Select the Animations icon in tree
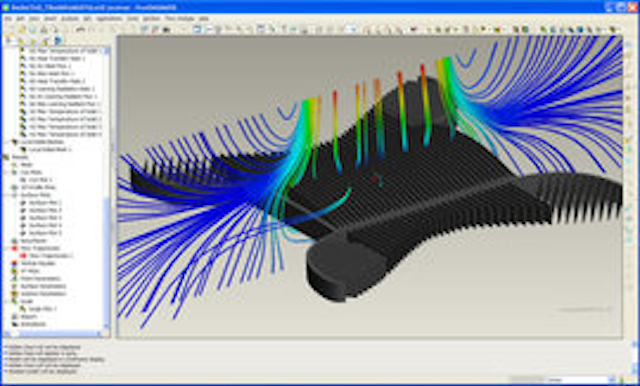 [15, 324]
